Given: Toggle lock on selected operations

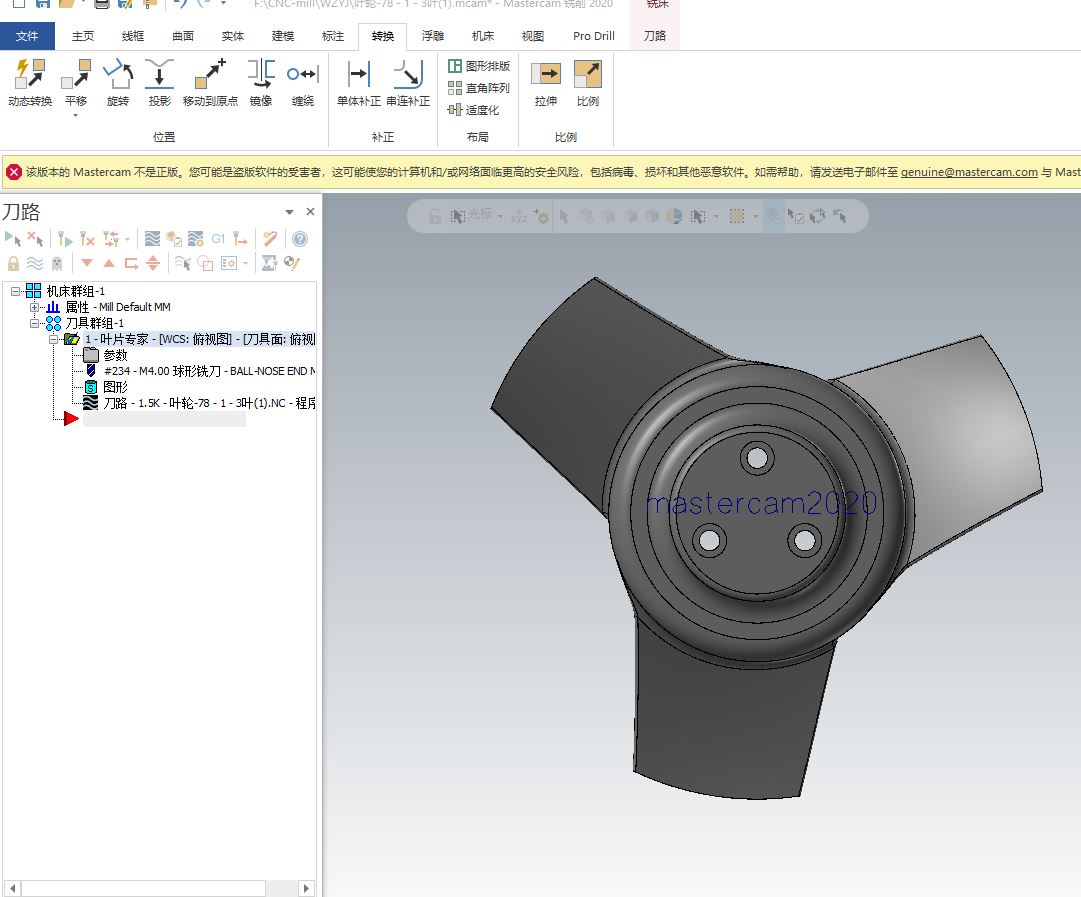Looking at the screenshot, I should tap(13, 263).
